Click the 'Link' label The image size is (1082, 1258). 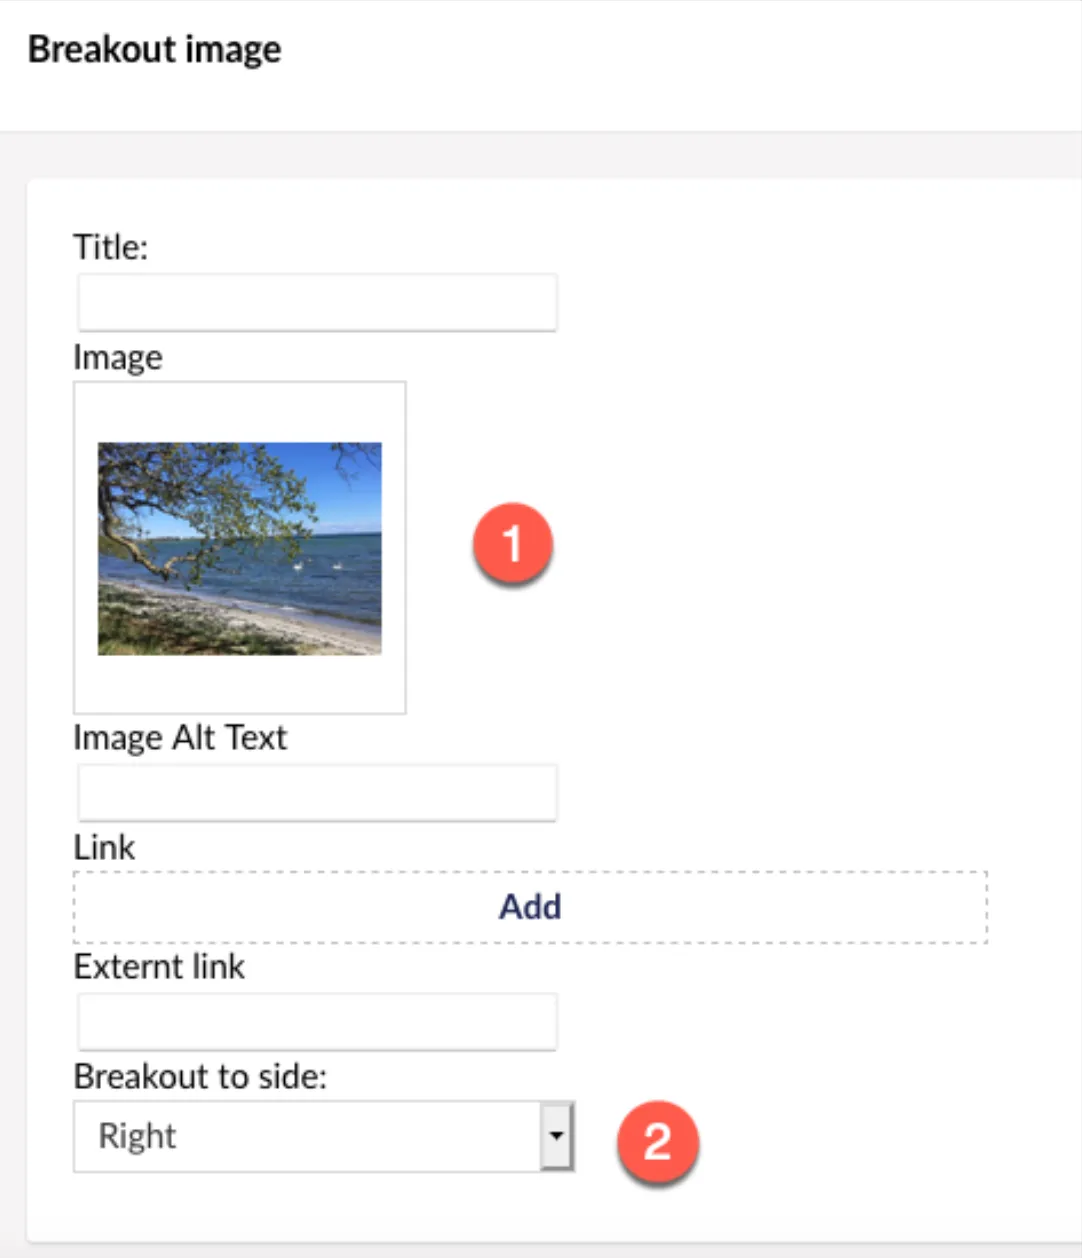[104, 848]
